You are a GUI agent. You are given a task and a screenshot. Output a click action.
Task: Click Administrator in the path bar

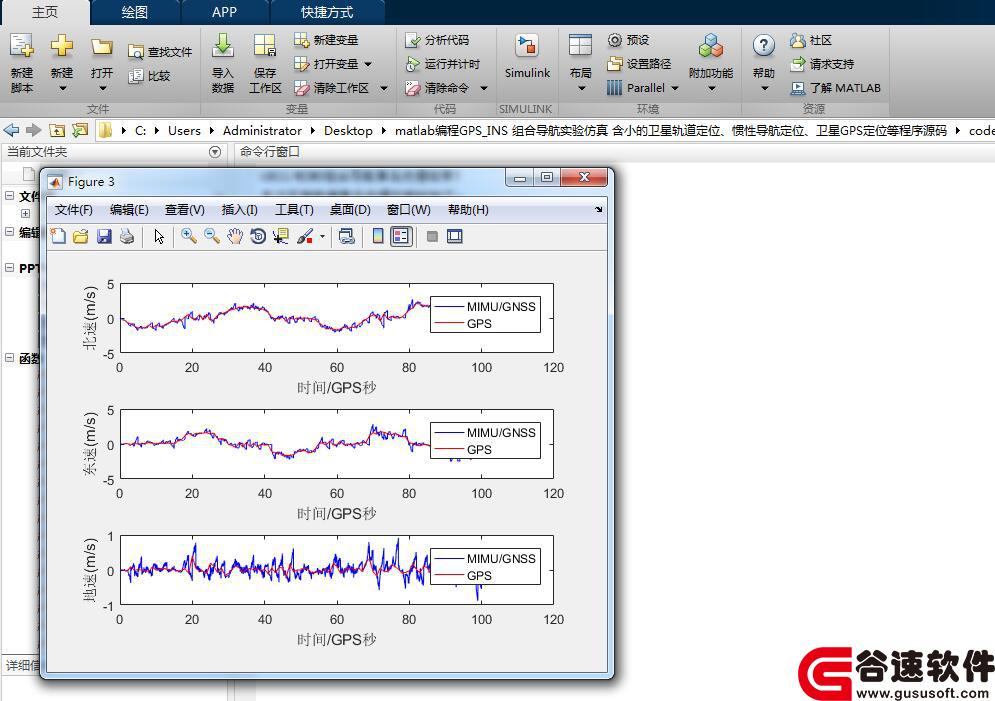(x=262, y=131)
